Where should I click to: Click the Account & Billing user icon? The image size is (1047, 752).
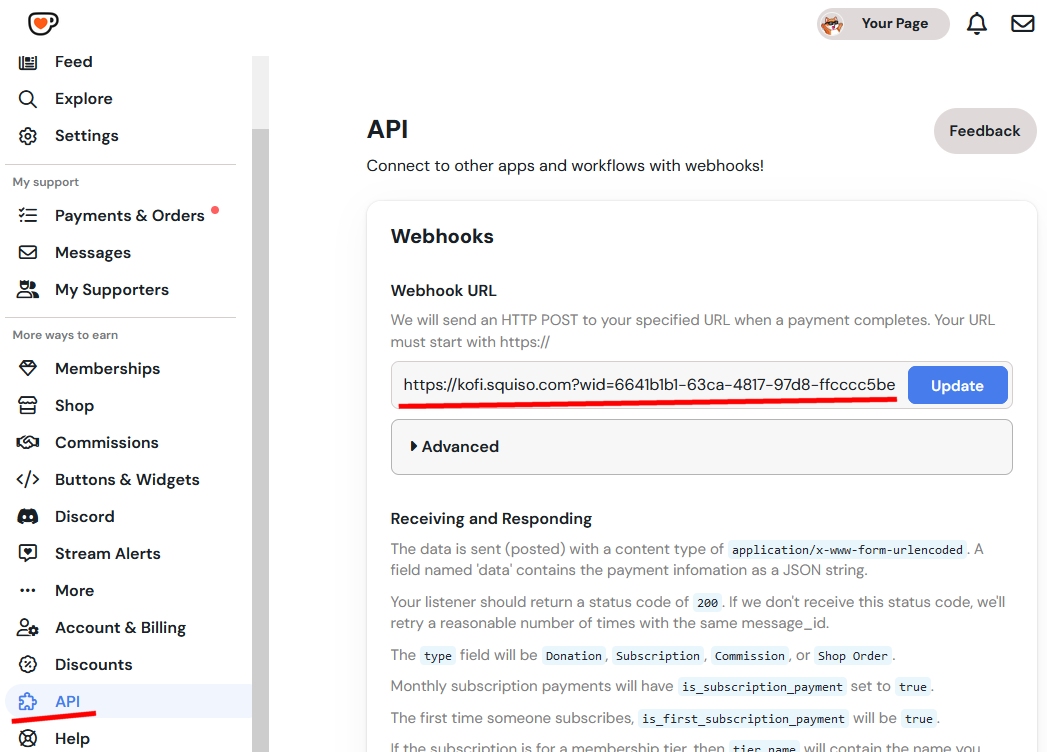(27, 627)
